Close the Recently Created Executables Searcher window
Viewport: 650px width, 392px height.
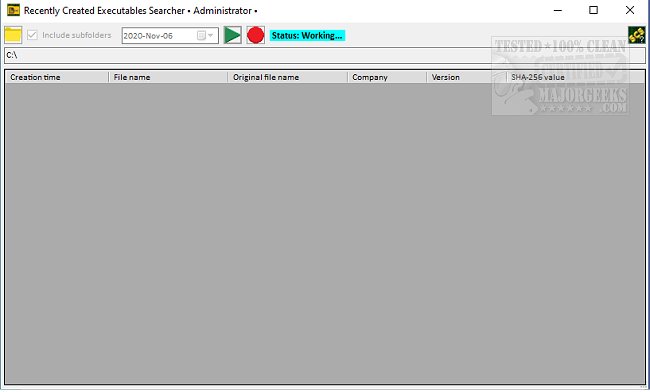[630, 10]
